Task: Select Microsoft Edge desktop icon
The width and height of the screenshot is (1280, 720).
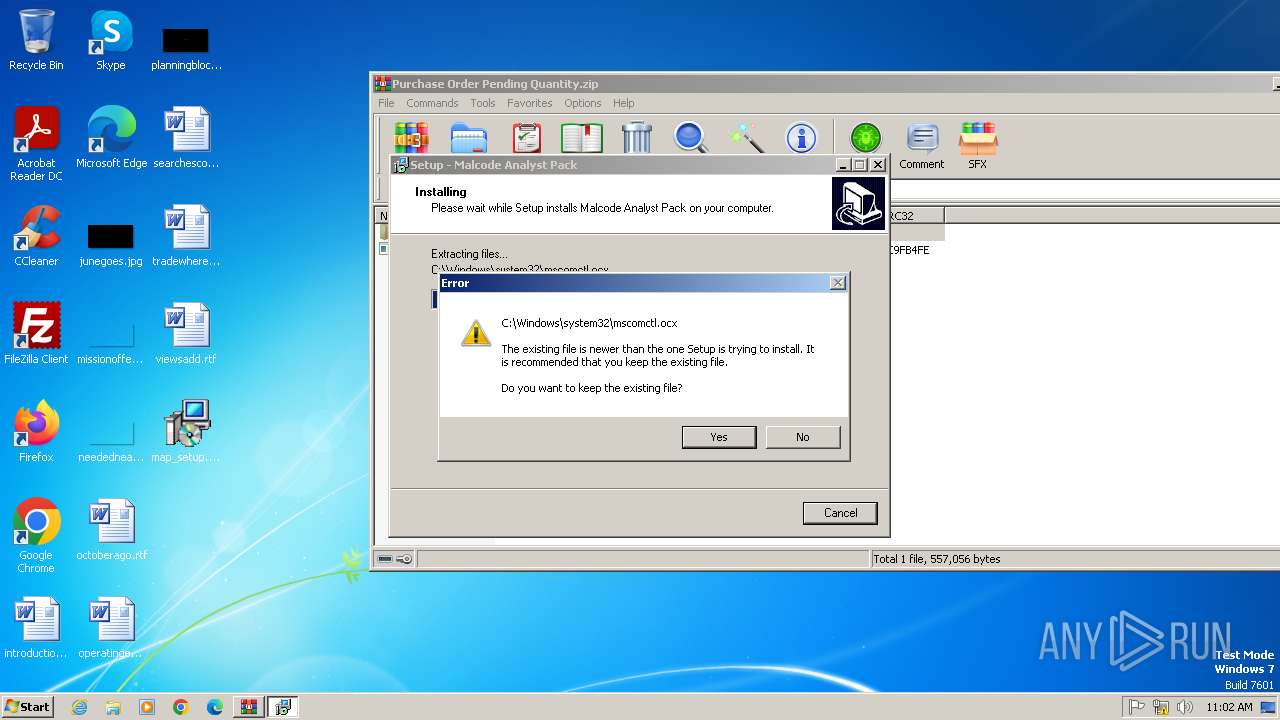Action: pos(111,138)
